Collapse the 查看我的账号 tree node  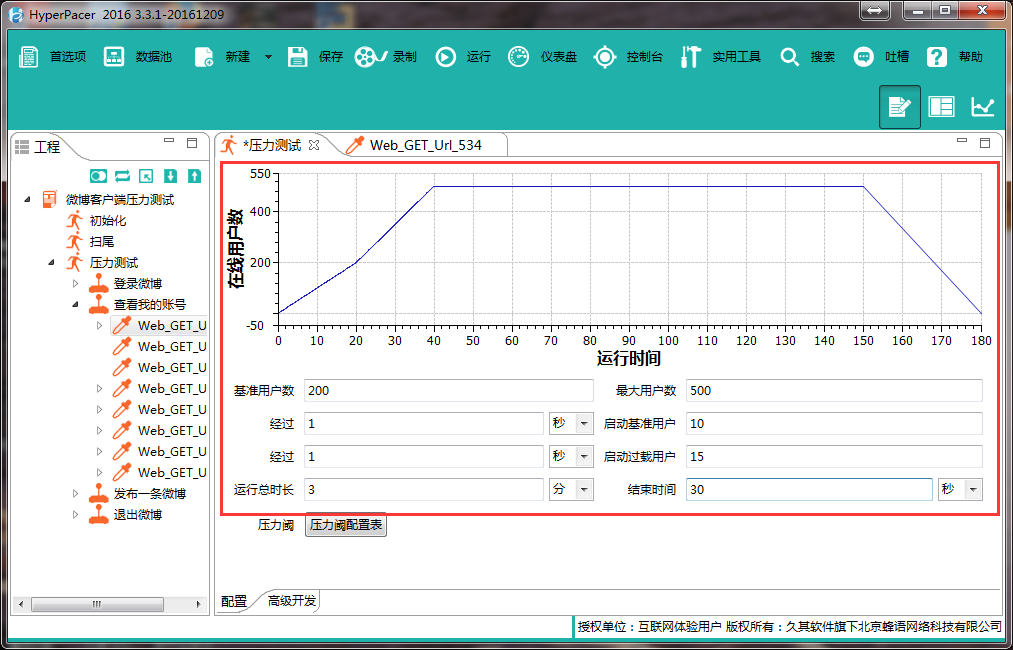(x=75, y=304)
